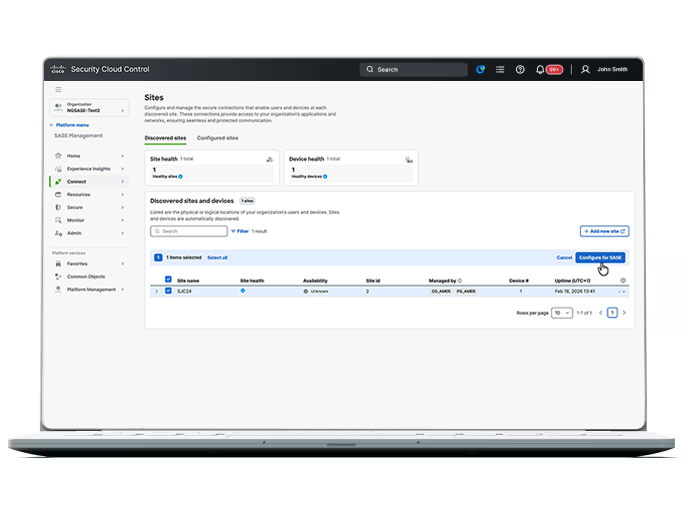Open the list menu icon in header
This screenshot has width=684, height=513.
point(500,69)
